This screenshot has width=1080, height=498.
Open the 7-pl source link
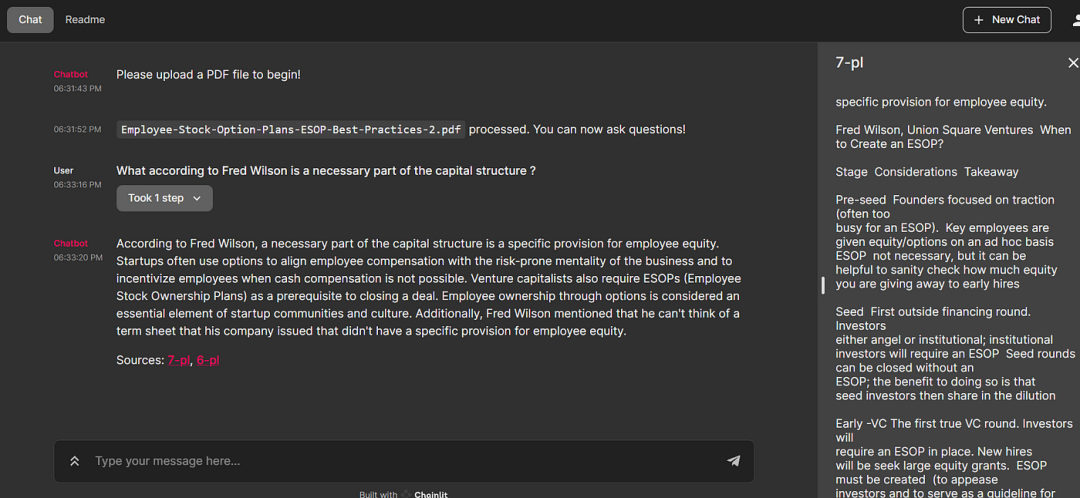pos(178,360)
